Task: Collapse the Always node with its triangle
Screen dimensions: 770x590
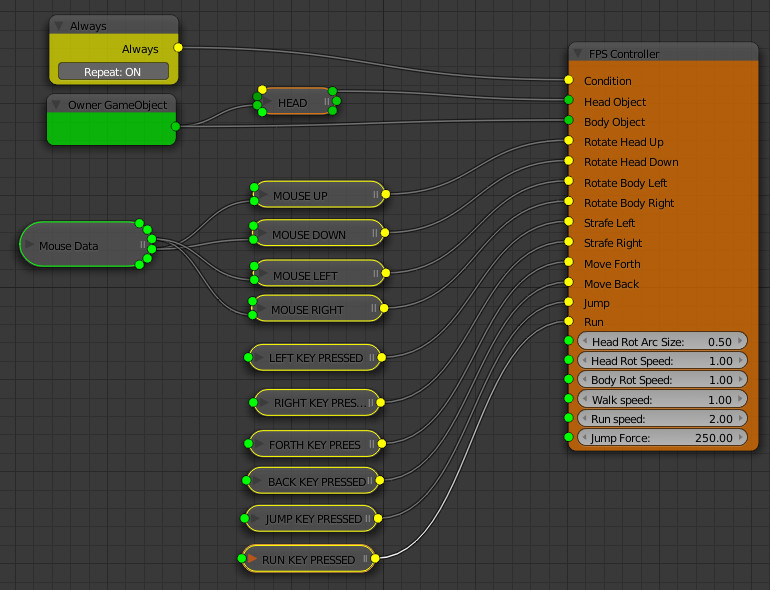Action: tap(59, 26)
